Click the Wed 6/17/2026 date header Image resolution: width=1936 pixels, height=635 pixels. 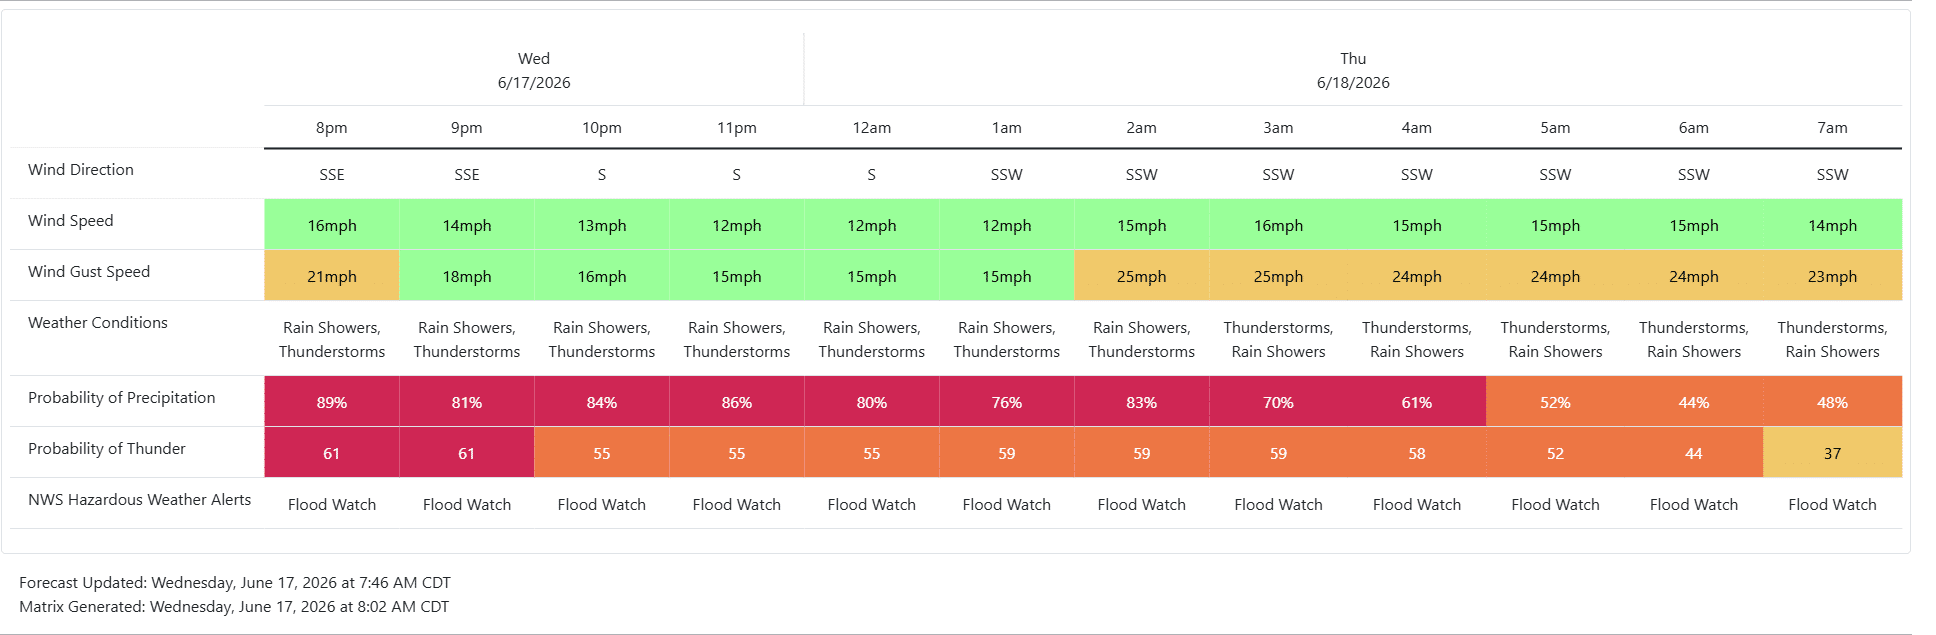click(x=534, y=71)
